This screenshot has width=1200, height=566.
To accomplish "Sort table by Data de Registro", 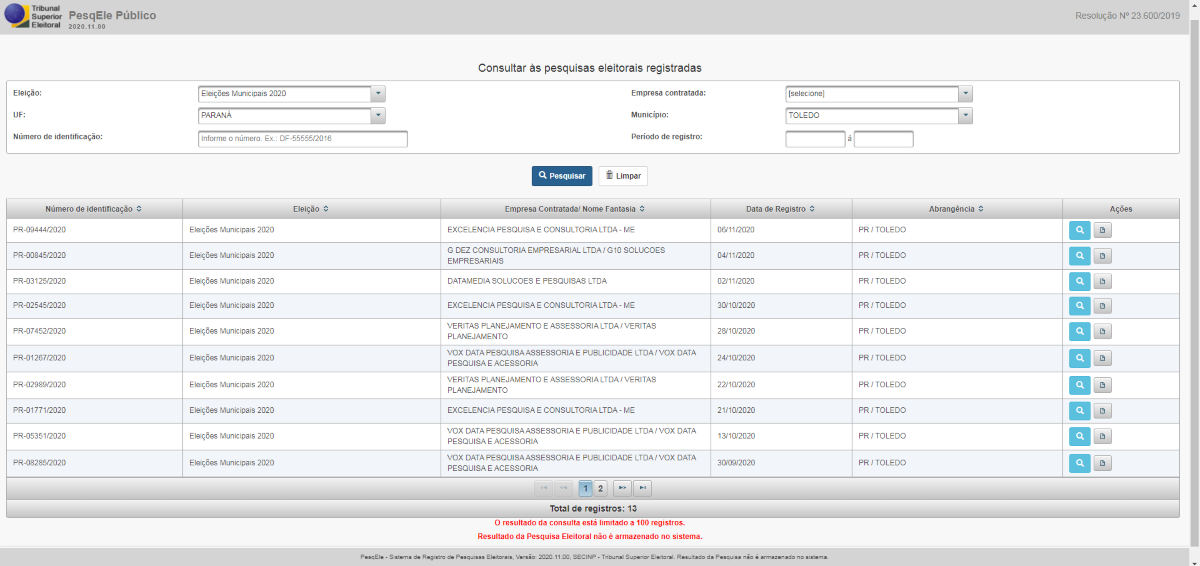I will (x=780, y=209).
